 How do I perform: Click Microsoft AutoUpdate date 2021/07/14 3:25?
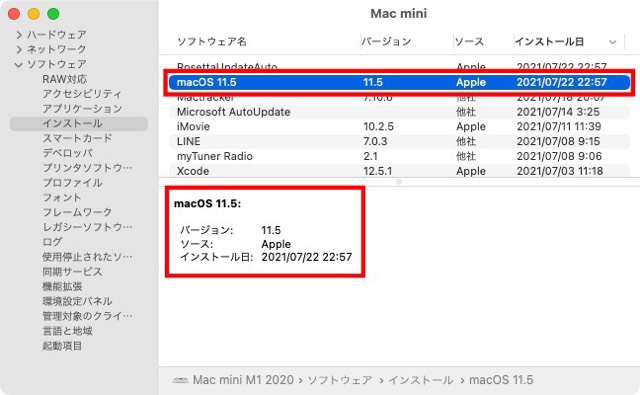558,112
